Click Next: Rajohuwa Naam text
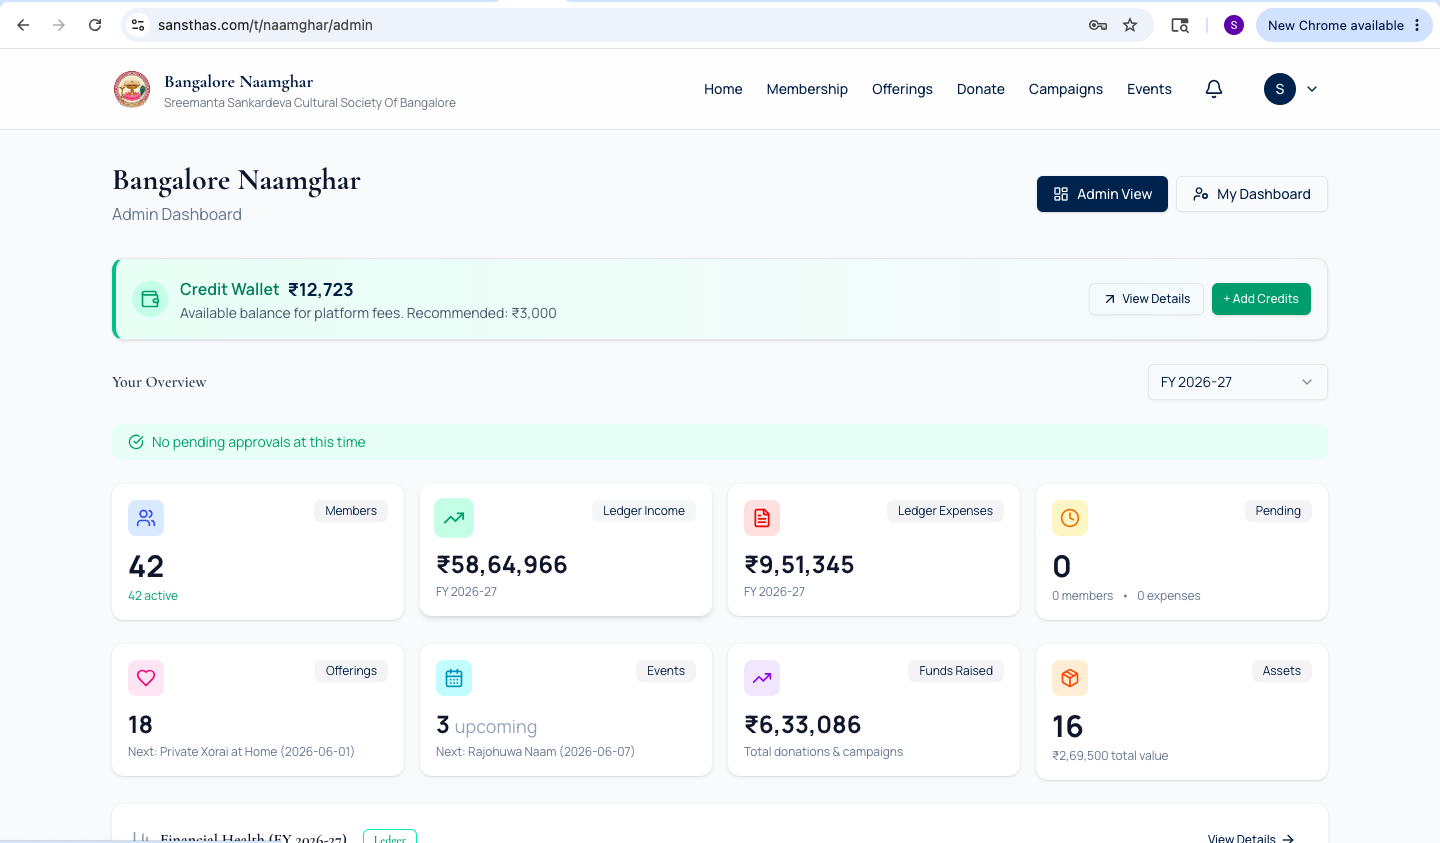The height and width of the screenshot is (843, 1440). click(x=535, y=752)
